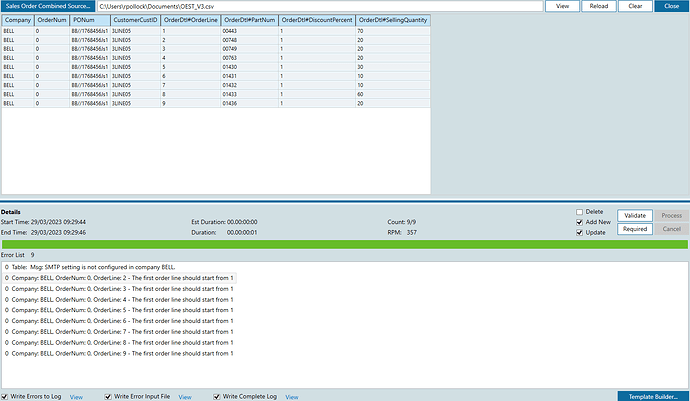The width and height of the screenshot is (690, 401).
Task: Open View link for Write Errors to Log
Action: point(76,397)
